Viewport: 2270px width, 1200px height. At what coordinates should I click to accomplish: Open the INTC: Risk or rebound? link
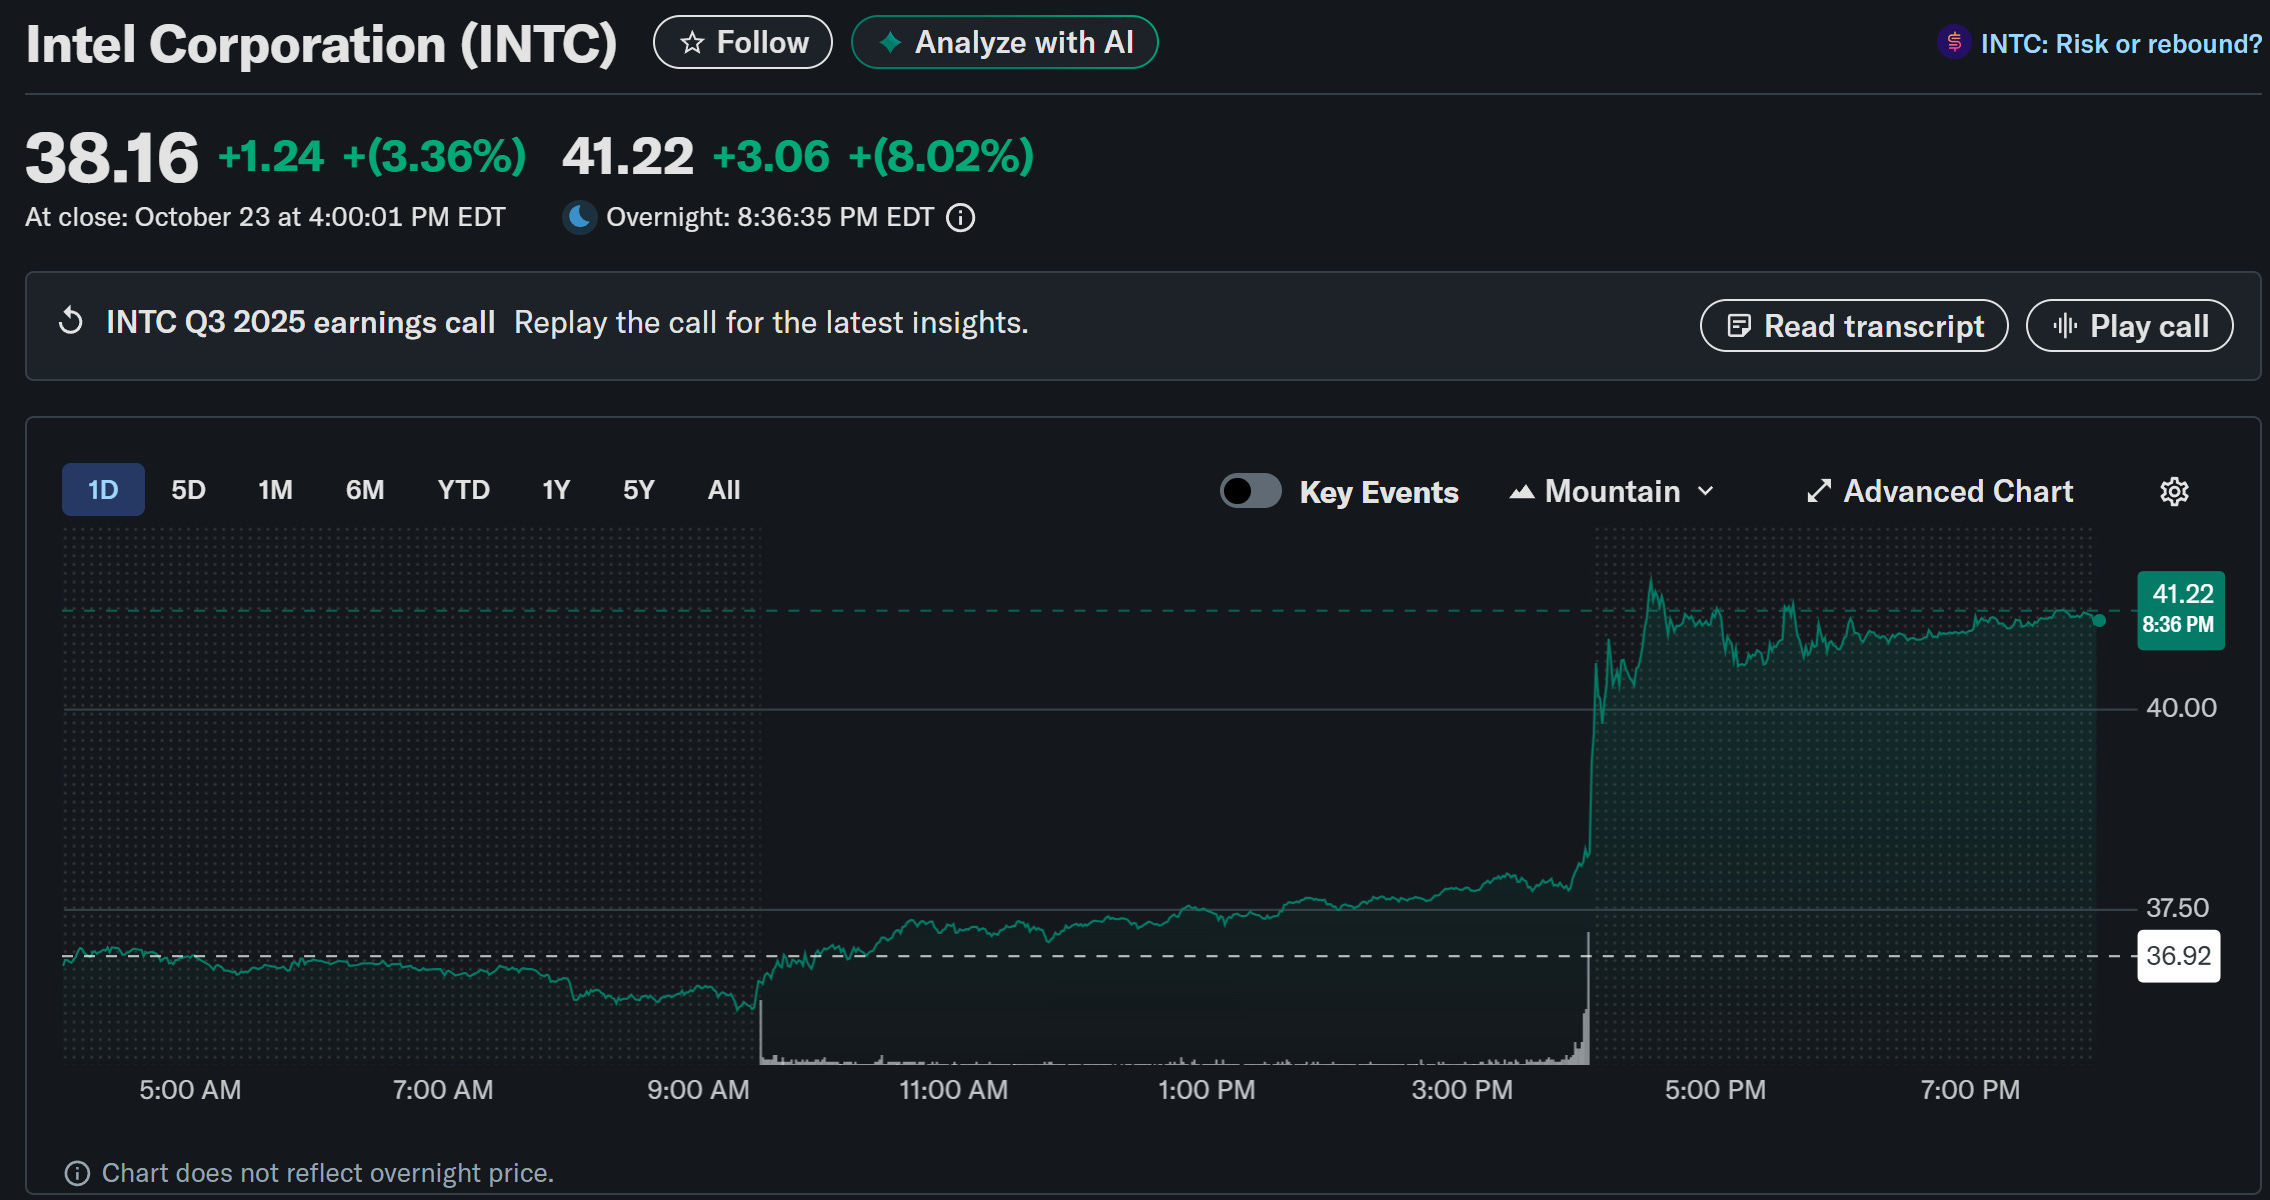coord(2120,44)
